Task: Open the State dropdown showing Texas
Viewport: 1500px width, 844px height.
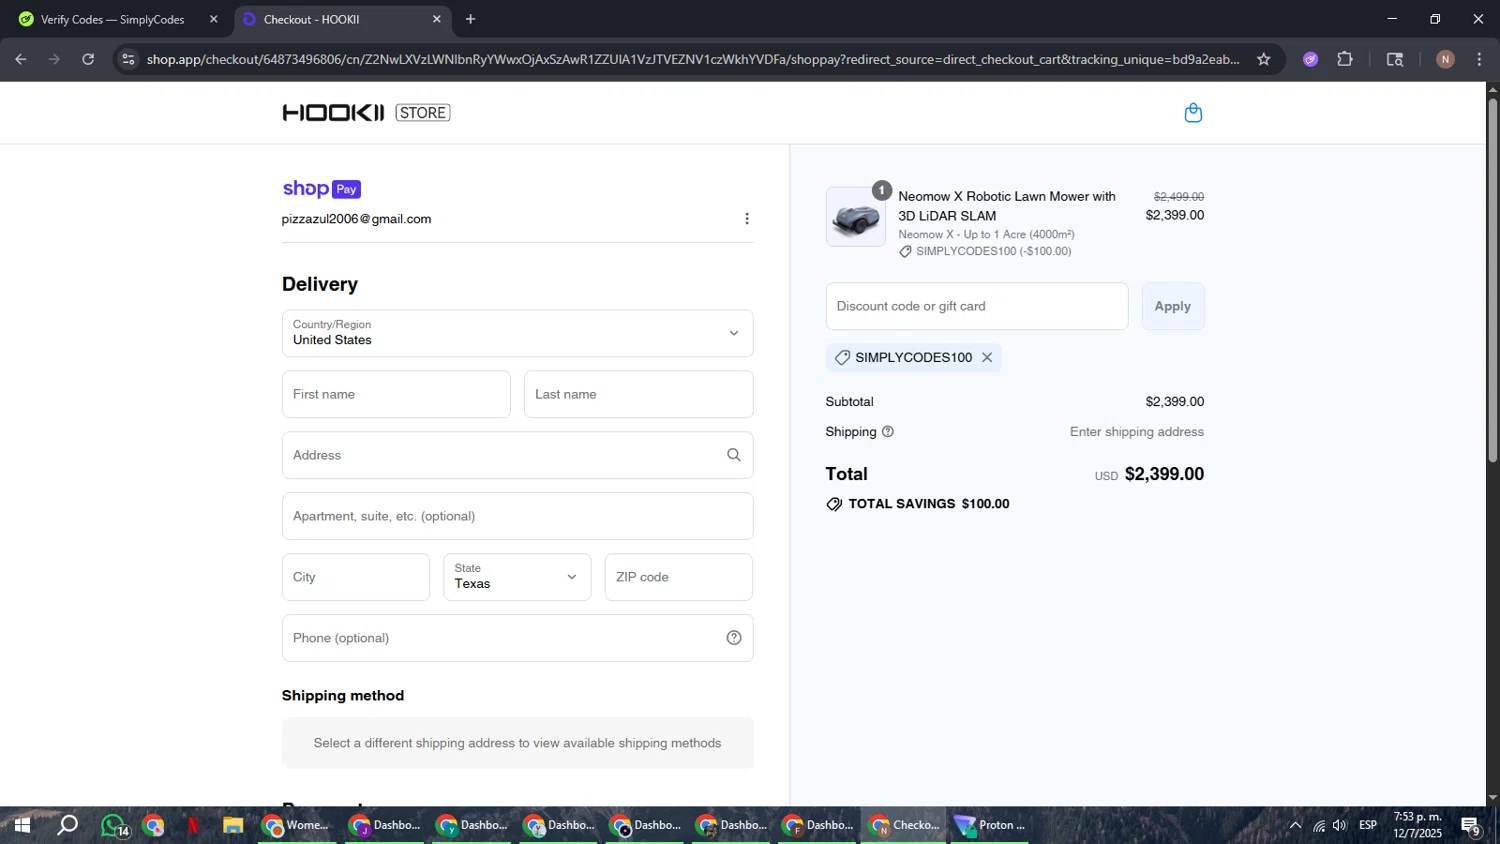Action: point(517,577)
